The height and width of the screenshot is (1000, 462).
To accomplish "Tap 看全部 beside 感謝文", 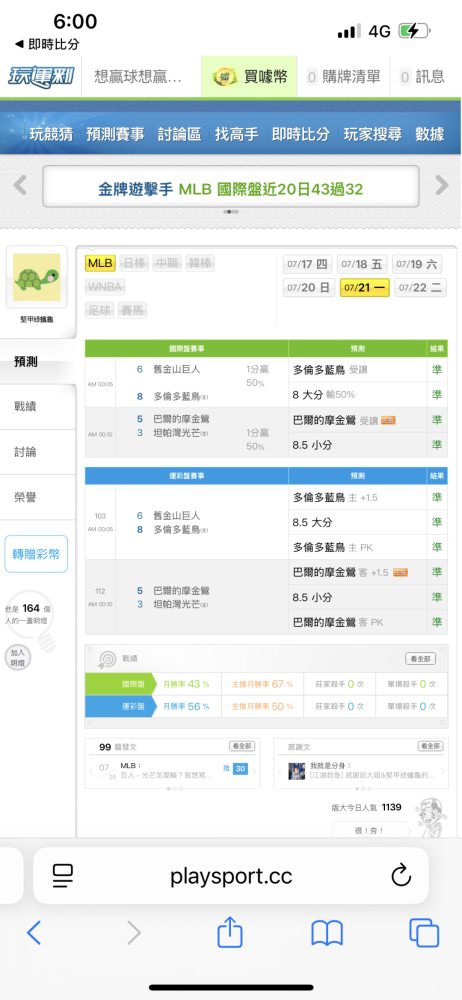I will [431, 746].
